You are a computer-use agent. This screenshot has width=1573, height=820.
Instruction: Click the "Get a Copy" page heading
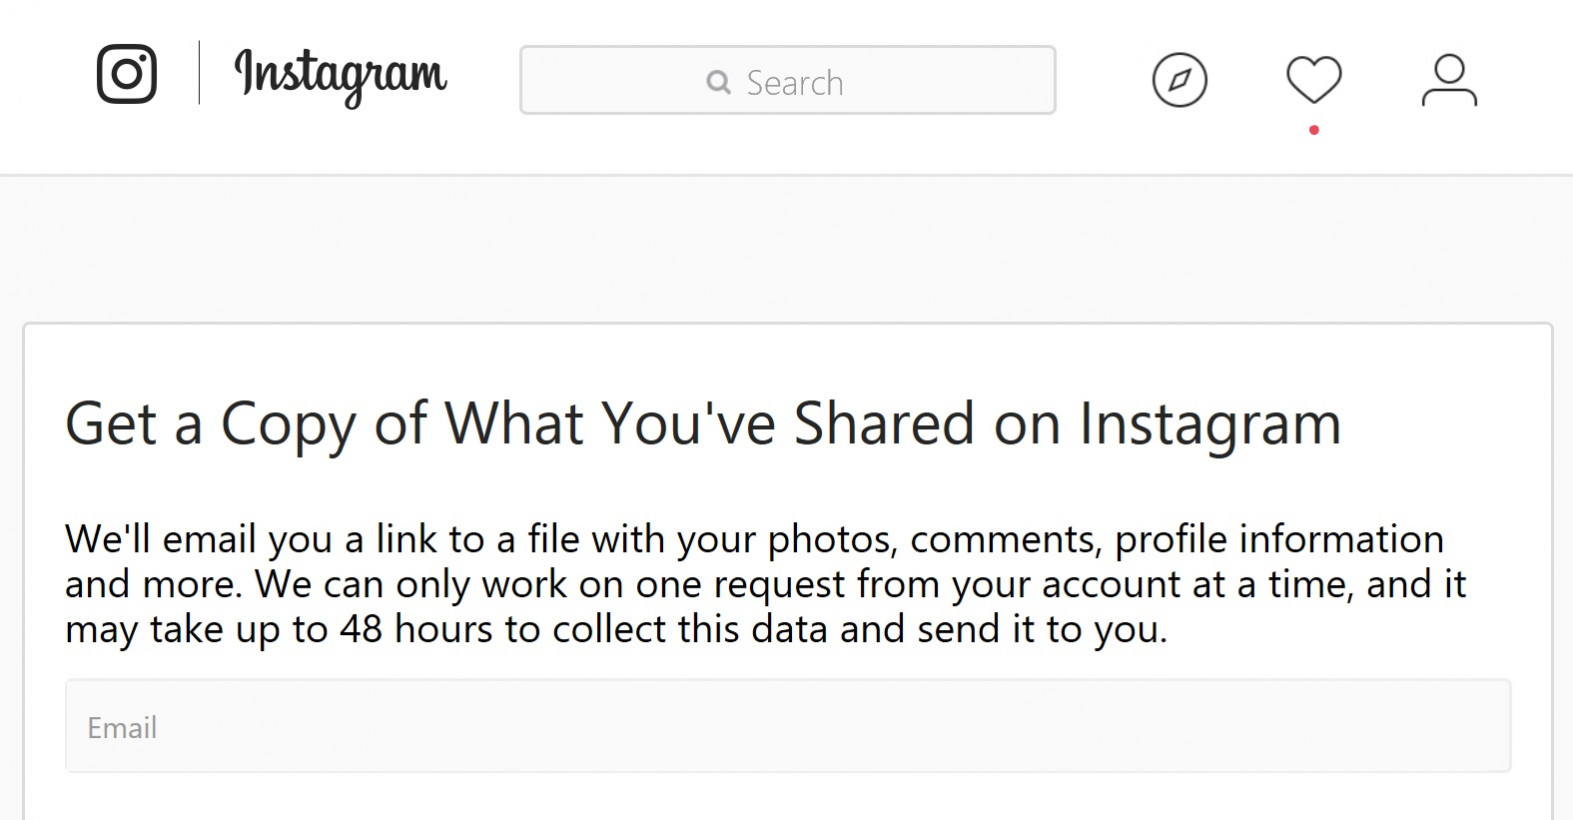point(702,424)
